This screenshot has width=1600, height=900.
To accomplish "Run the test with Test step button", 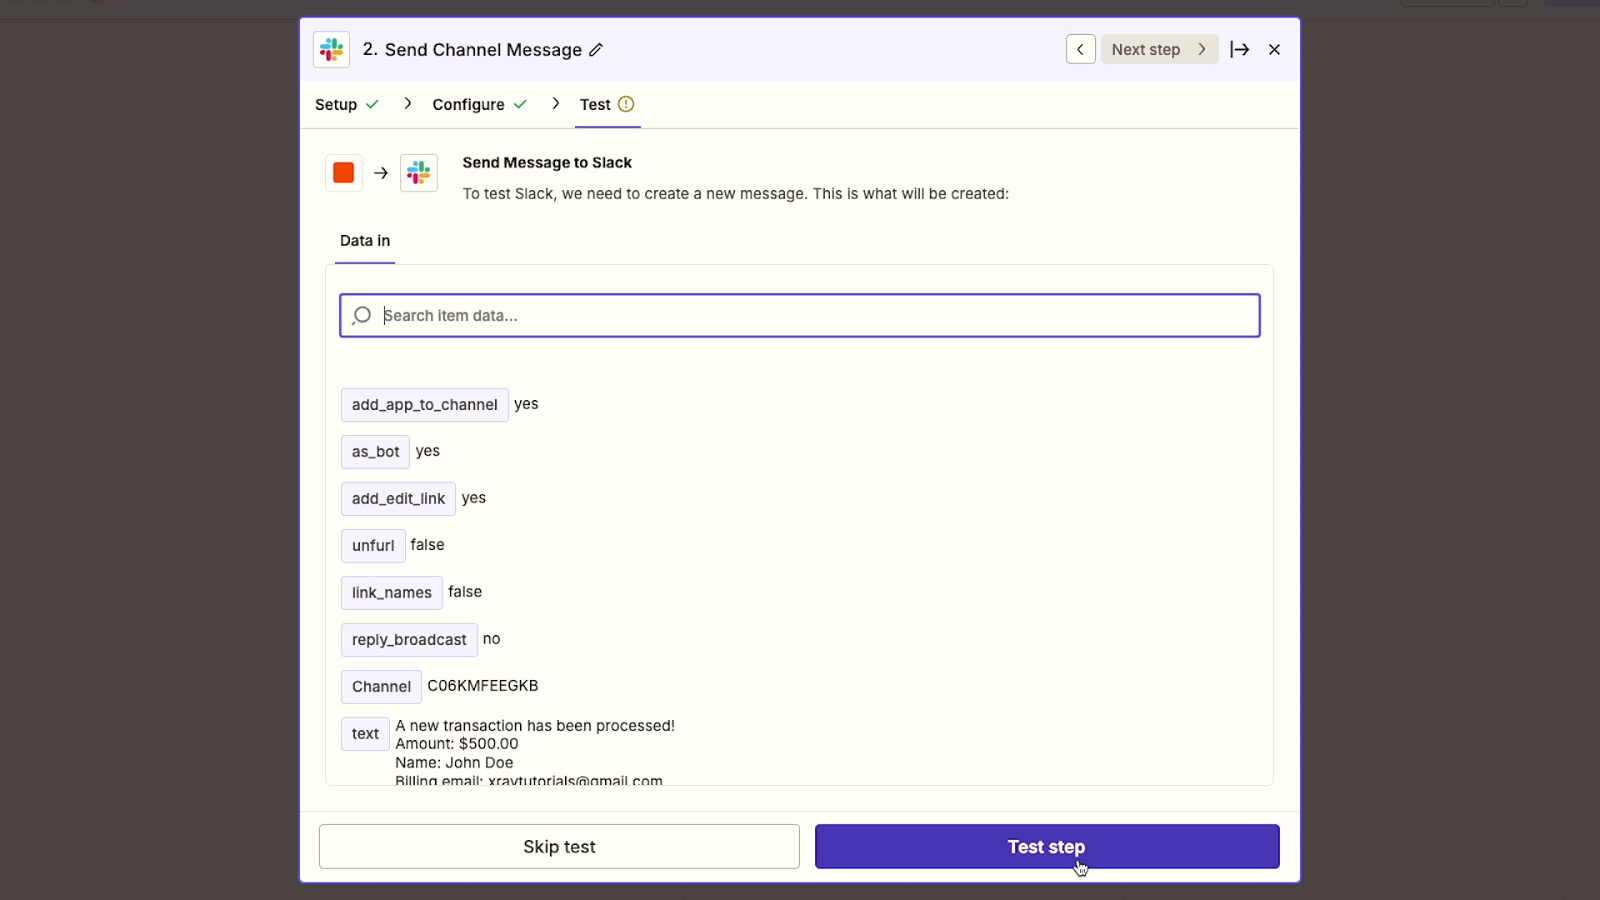I will pyautogui.click(x=1047, y=847).
